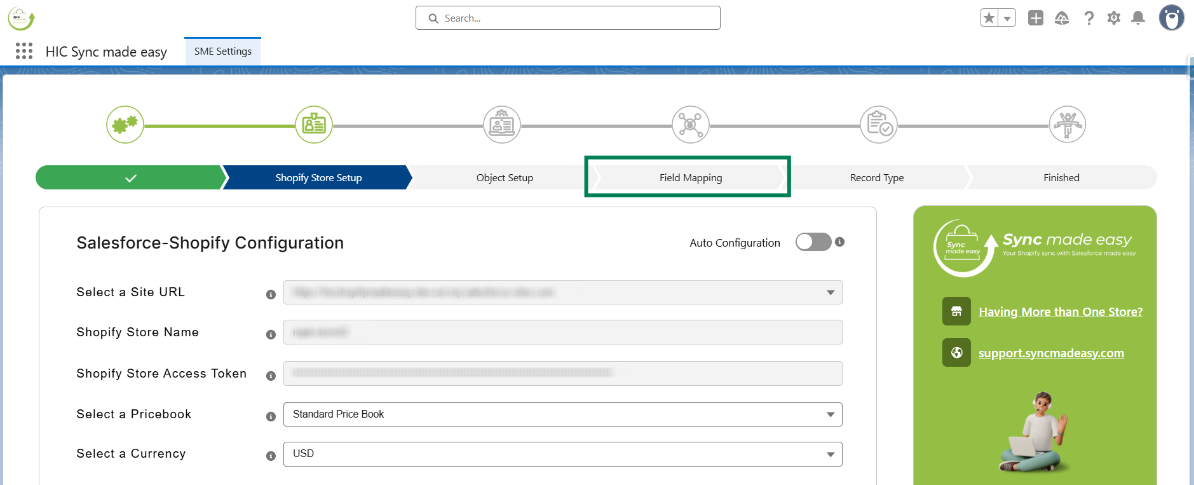The height and width of the screenshot is (485, 1194).
Task: Open the Standard Price Book dropdown
Action: 563,414
